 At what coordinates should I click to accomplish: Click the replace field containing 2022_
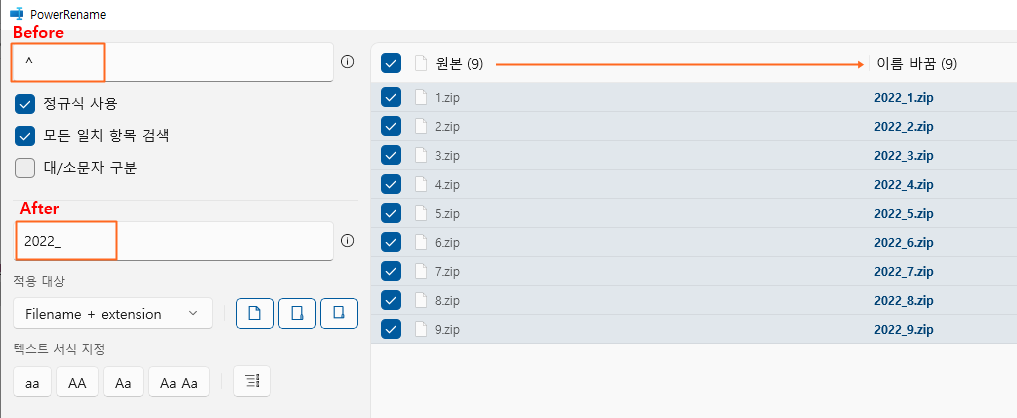(x=173, y=241)
